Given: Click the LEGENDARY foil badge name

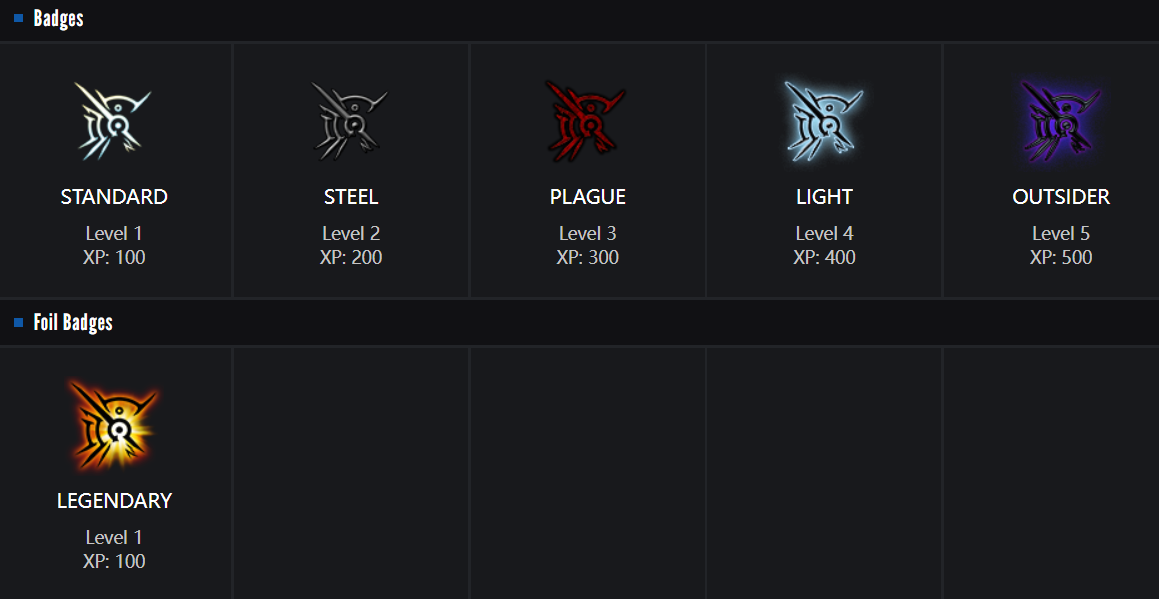Looking at the screenshot, I should click(x=114, y=501).
